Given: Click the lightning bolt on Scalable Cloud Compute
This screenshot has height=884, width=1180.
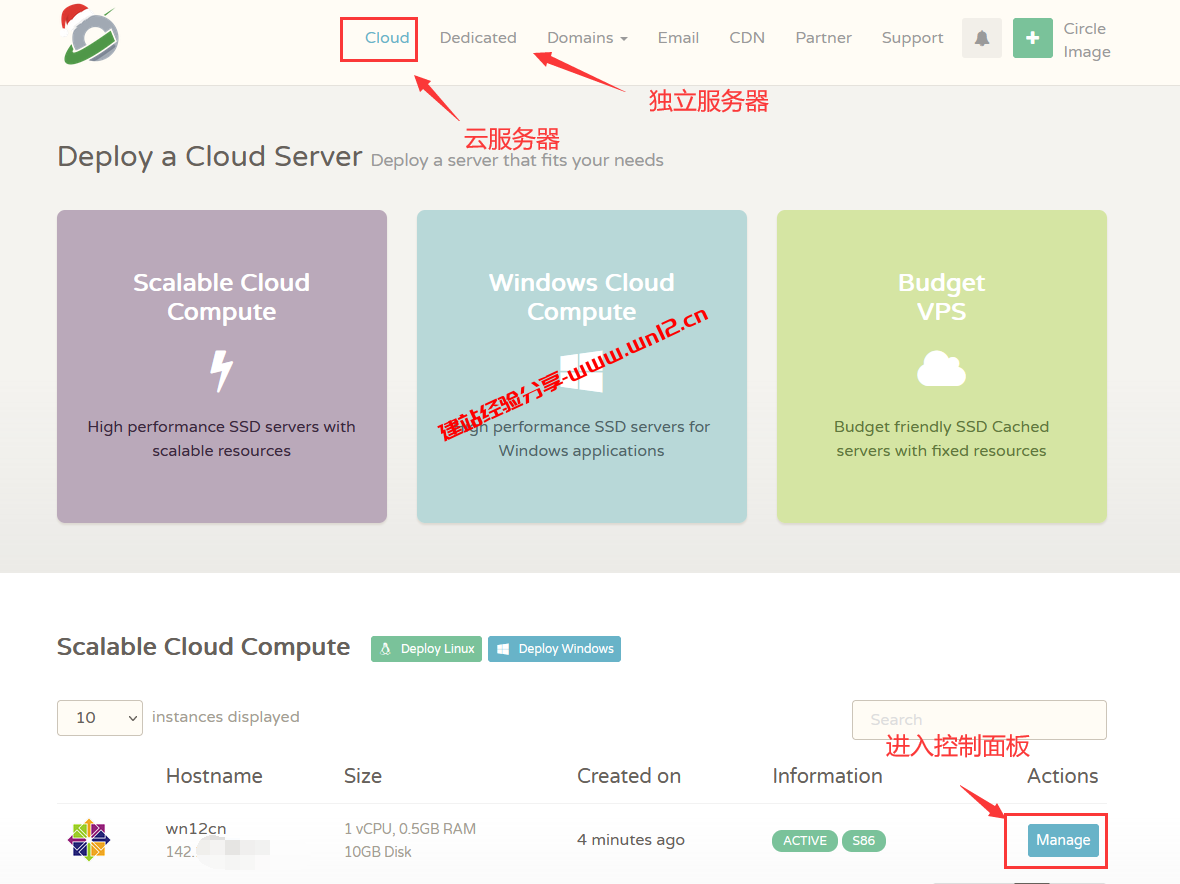Looking at the screenshot, I should click(221, 370).
